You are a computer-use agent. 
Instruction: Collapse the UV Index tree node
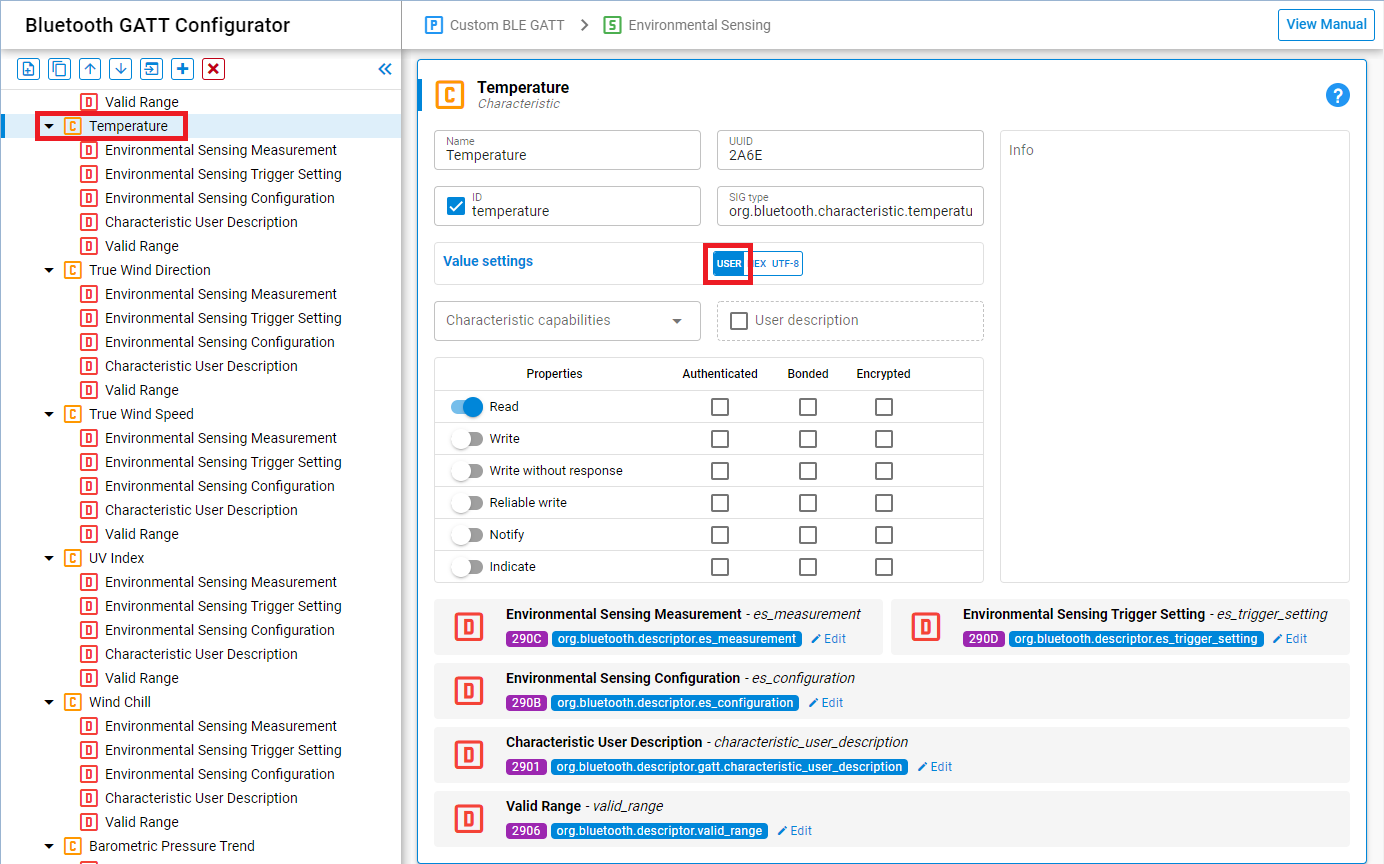(x=49, y=558)
